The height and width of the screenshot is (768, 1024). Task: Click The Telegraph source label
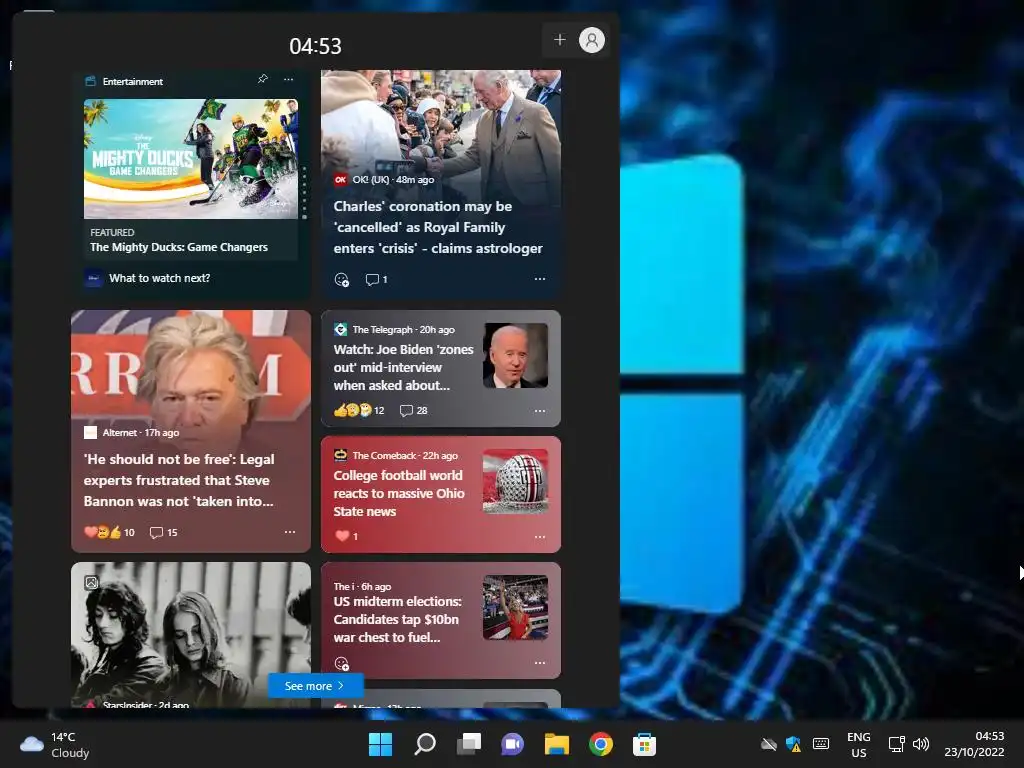coord(383,330)
